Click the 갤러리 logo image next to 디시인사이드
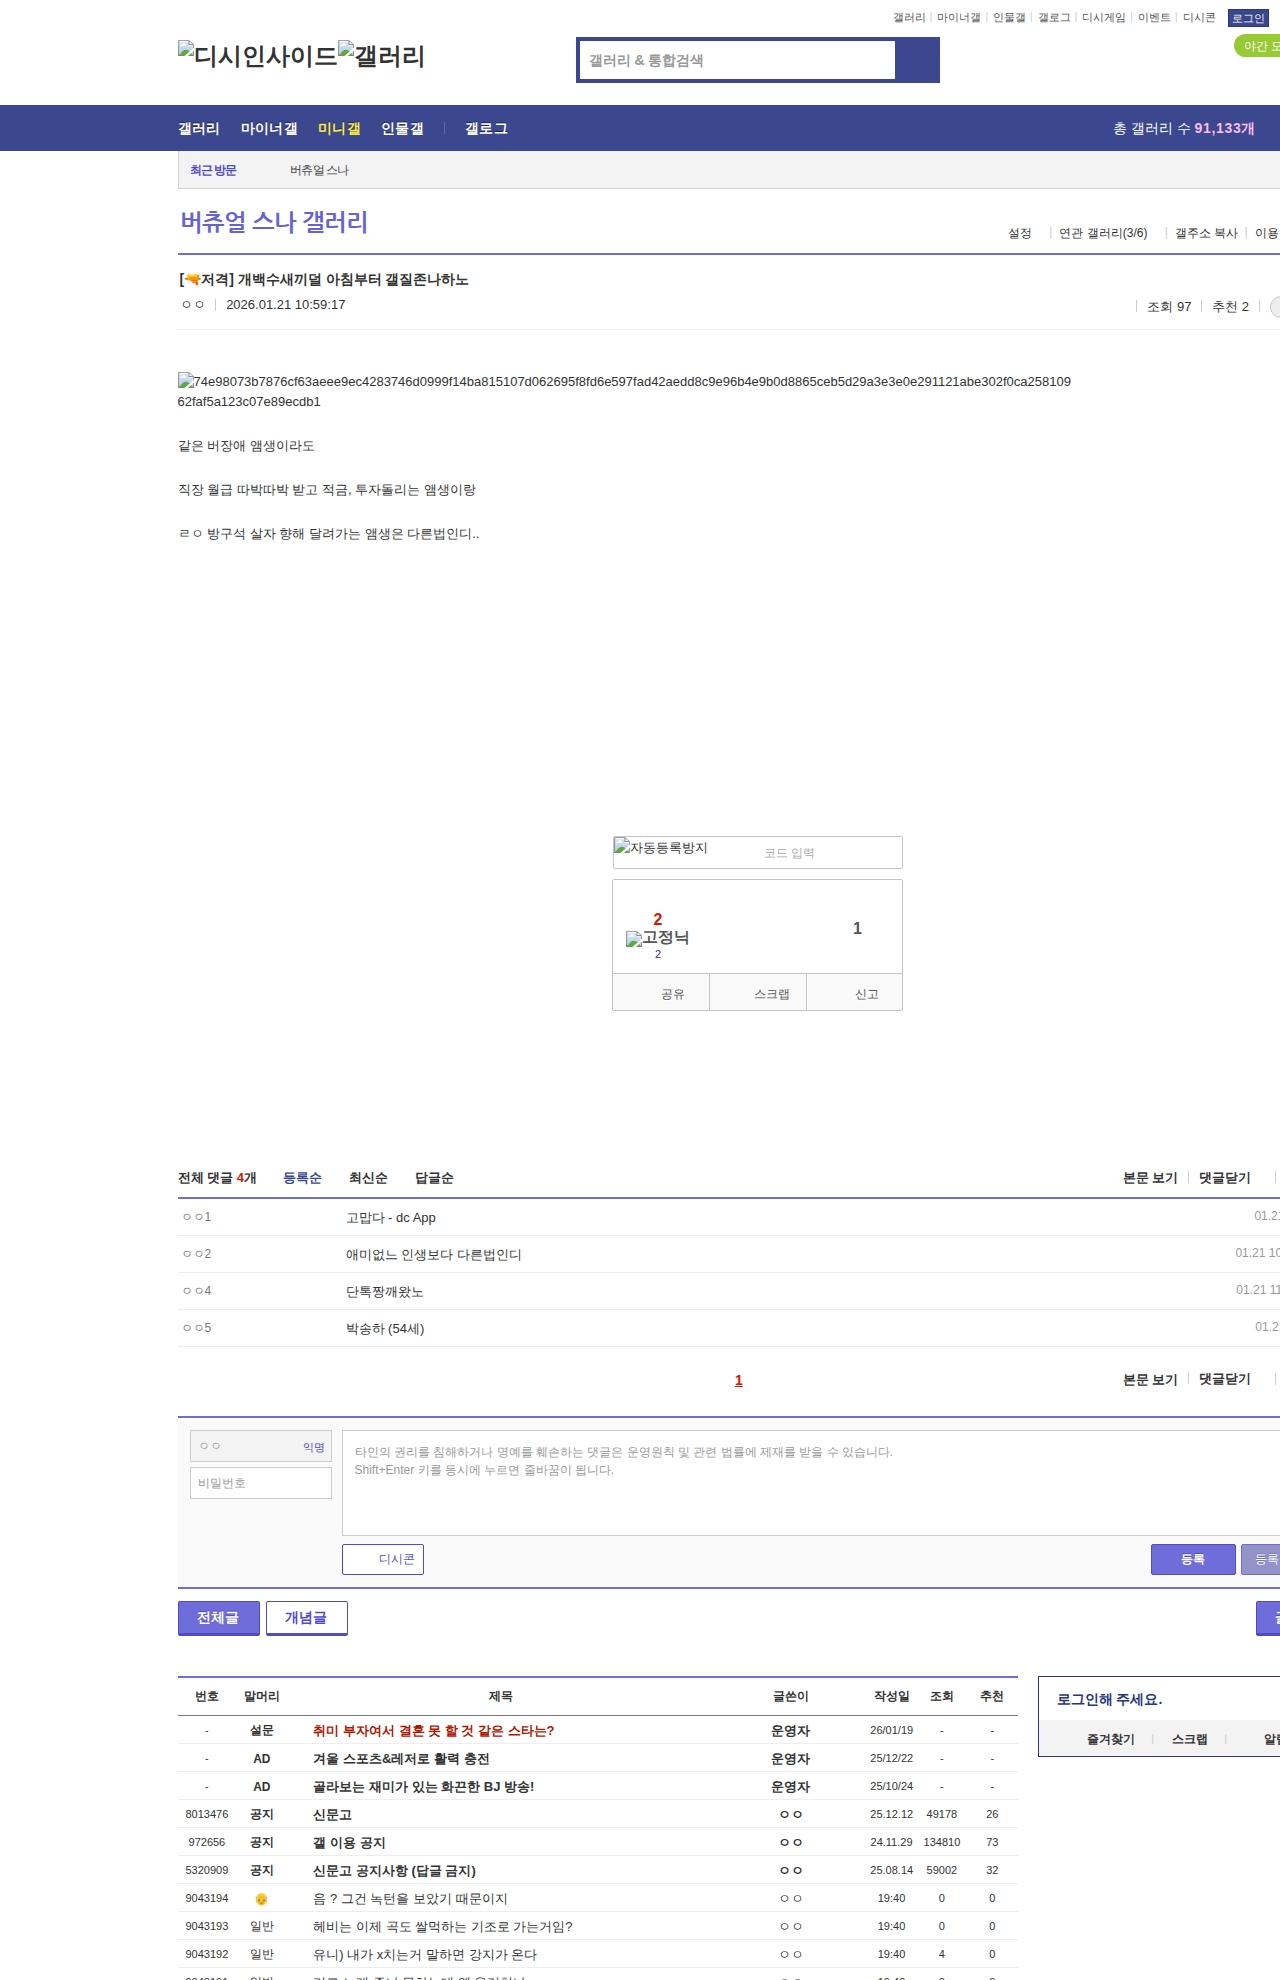The width and height of the screenshot is (1280, 1980). tap(381, 55)
